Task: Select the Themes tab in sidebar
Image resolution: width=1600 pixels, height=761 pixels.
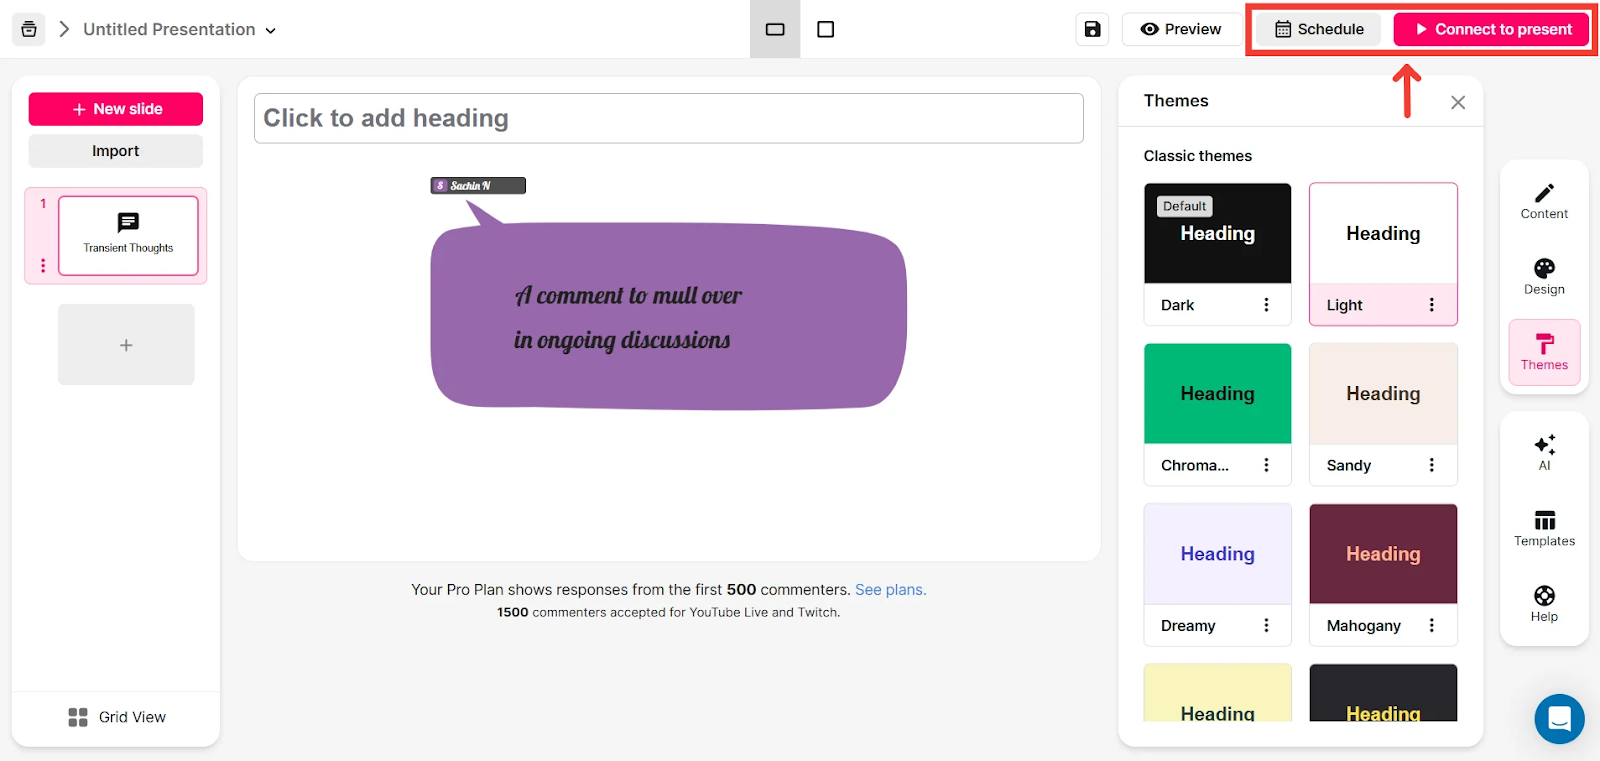Action: click(1544, 352)
